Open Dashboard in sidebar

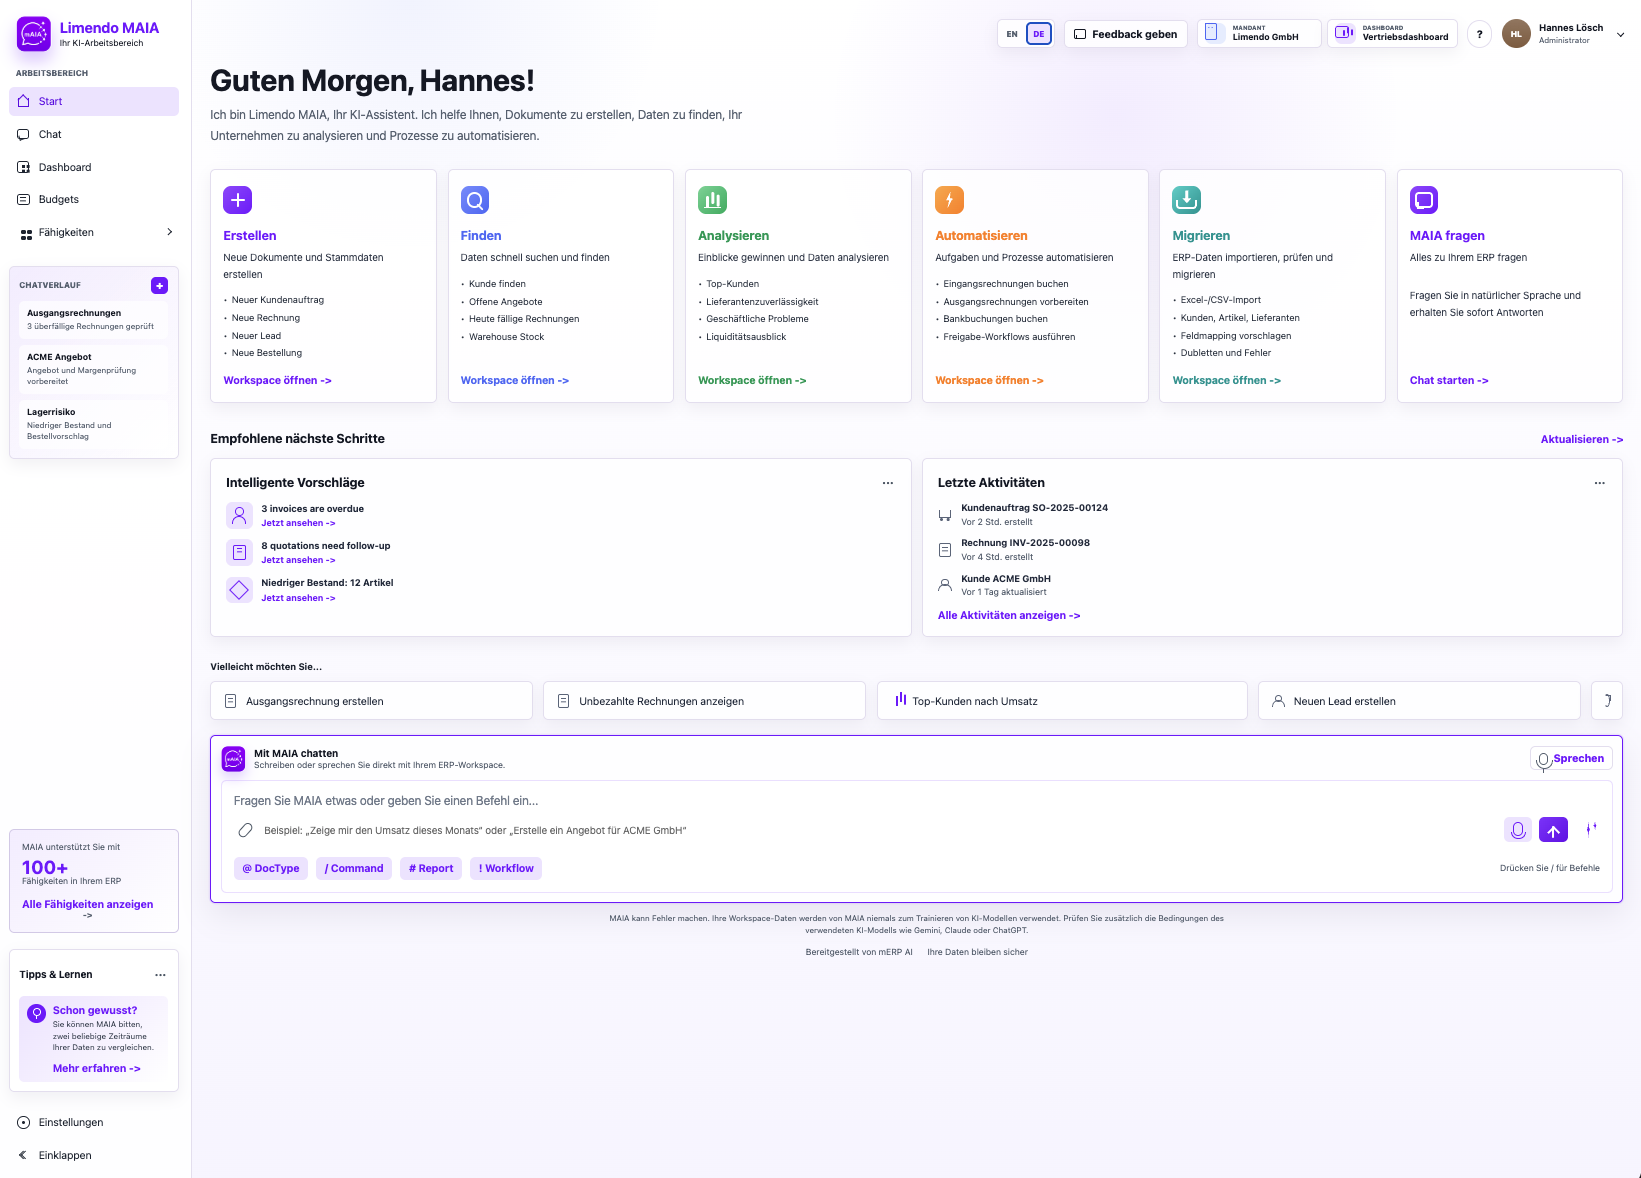pos(94,167)
